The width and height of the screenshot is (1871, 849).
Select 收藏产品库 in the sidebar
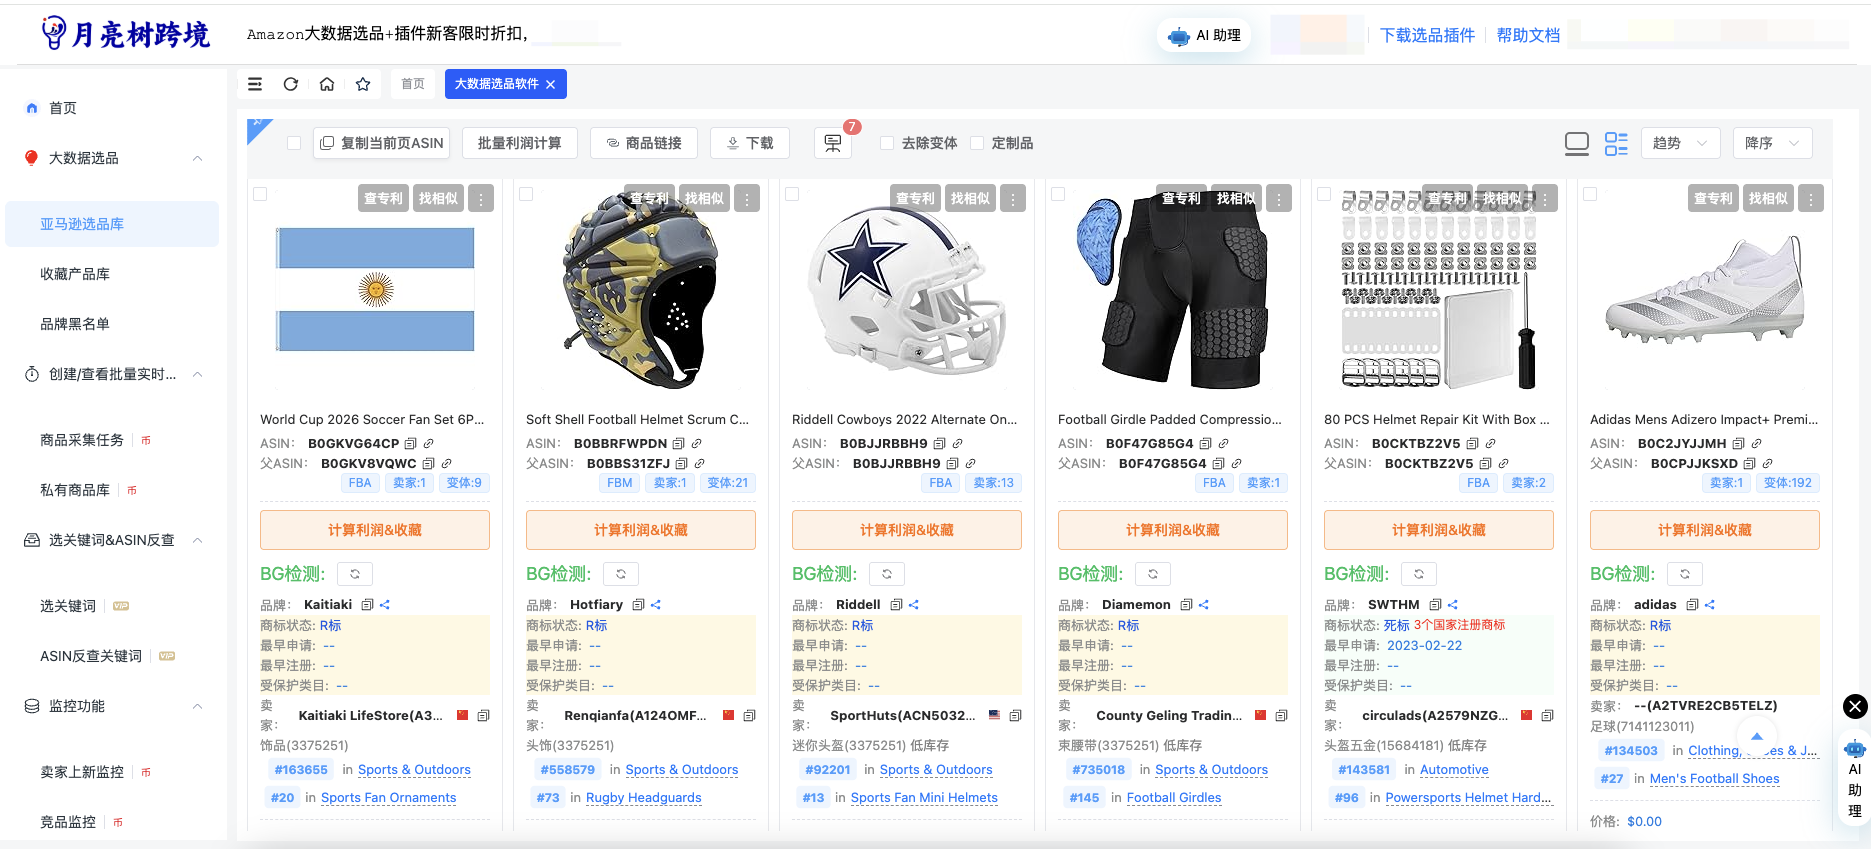click(75, 274)
